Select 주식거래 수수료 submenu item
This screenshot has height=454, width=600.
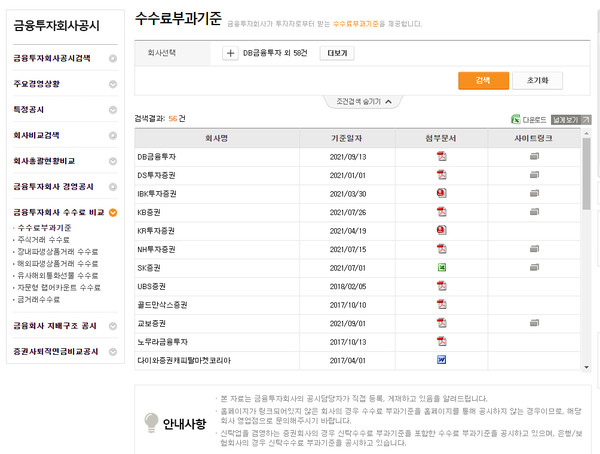pyautogui.click(x=44, y=240)
